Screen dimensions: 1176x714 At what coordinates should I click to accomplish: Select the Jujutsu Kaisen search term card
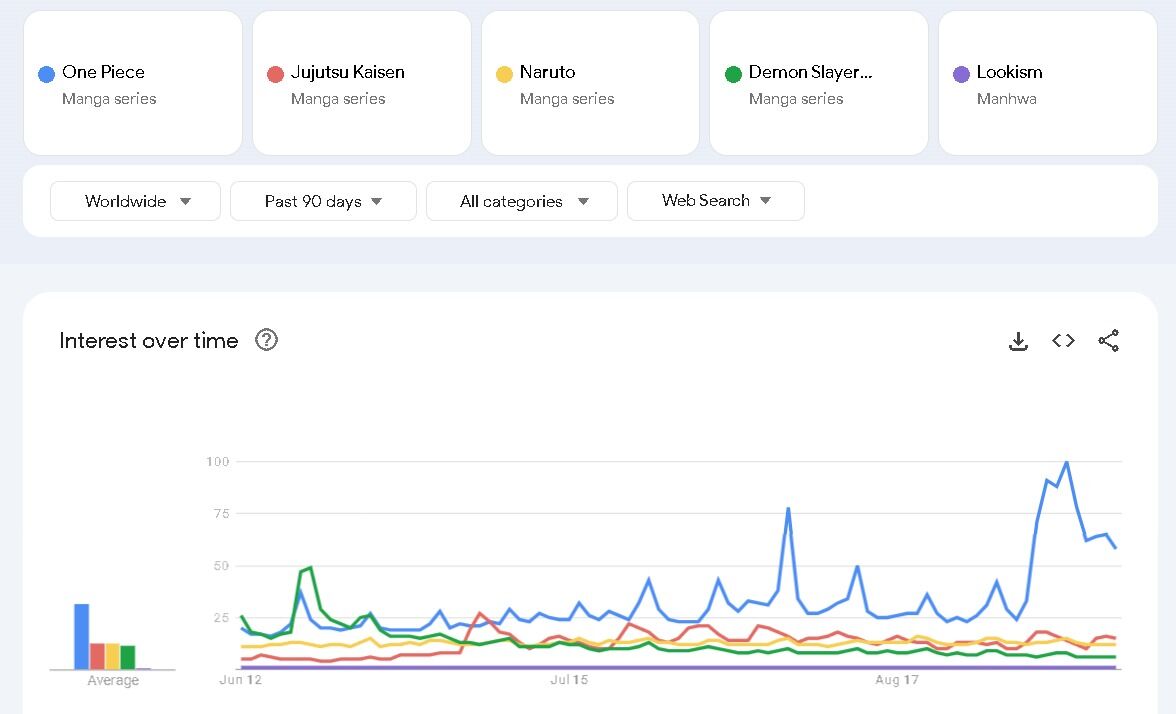362,83
